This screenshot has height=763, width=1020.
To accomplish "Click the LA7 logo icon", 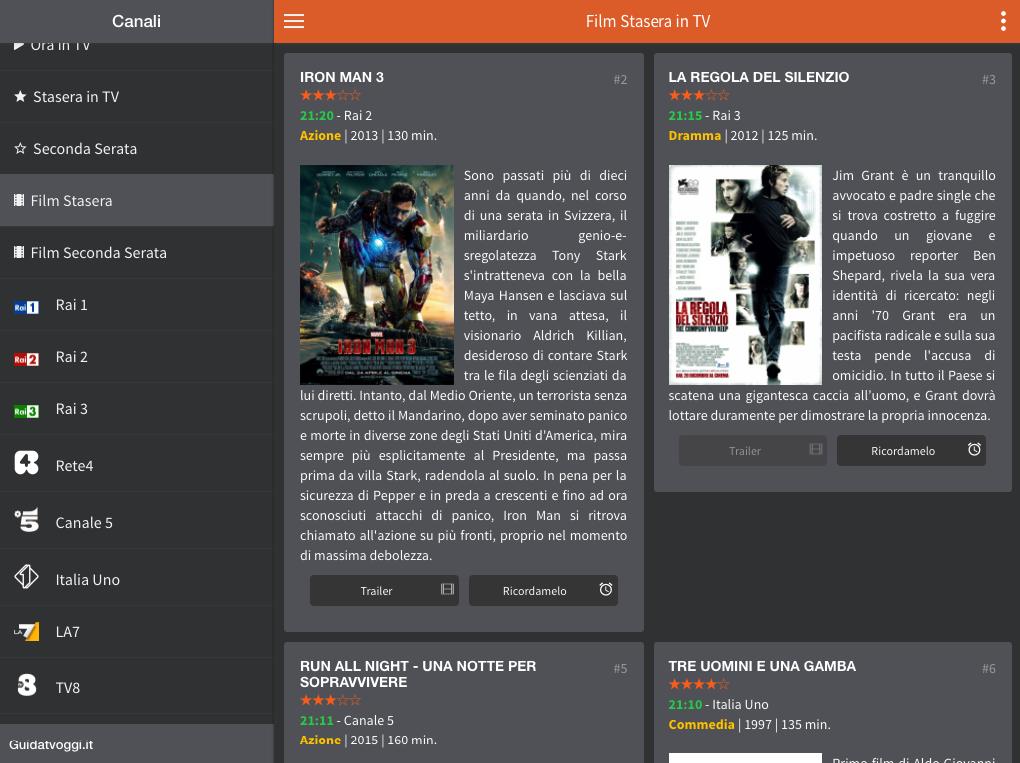I will (x=27, y=632).
